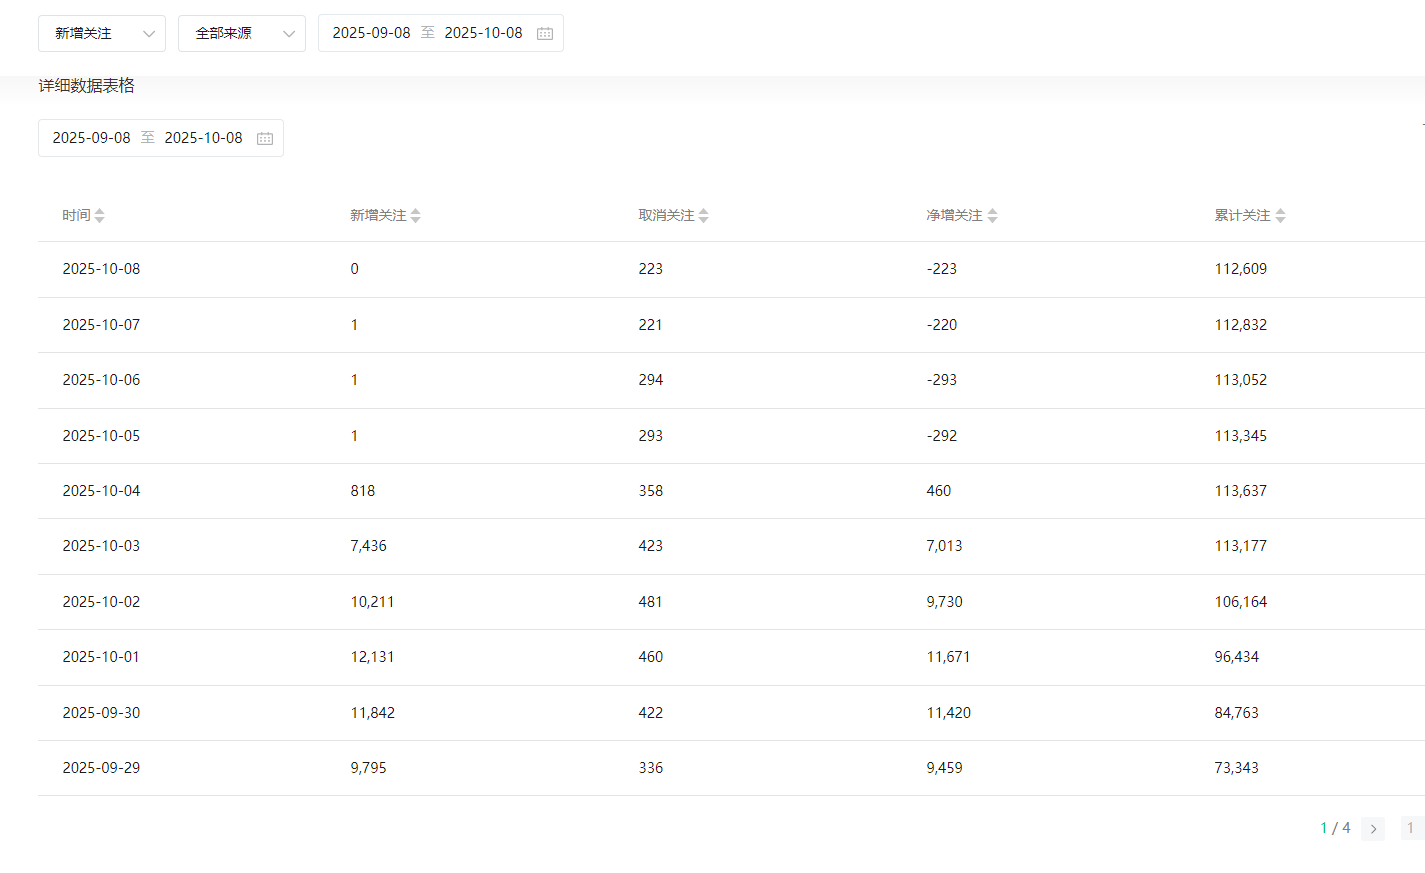Click the page number jump input box
1425x873 pixels.
click(1411, 828)
